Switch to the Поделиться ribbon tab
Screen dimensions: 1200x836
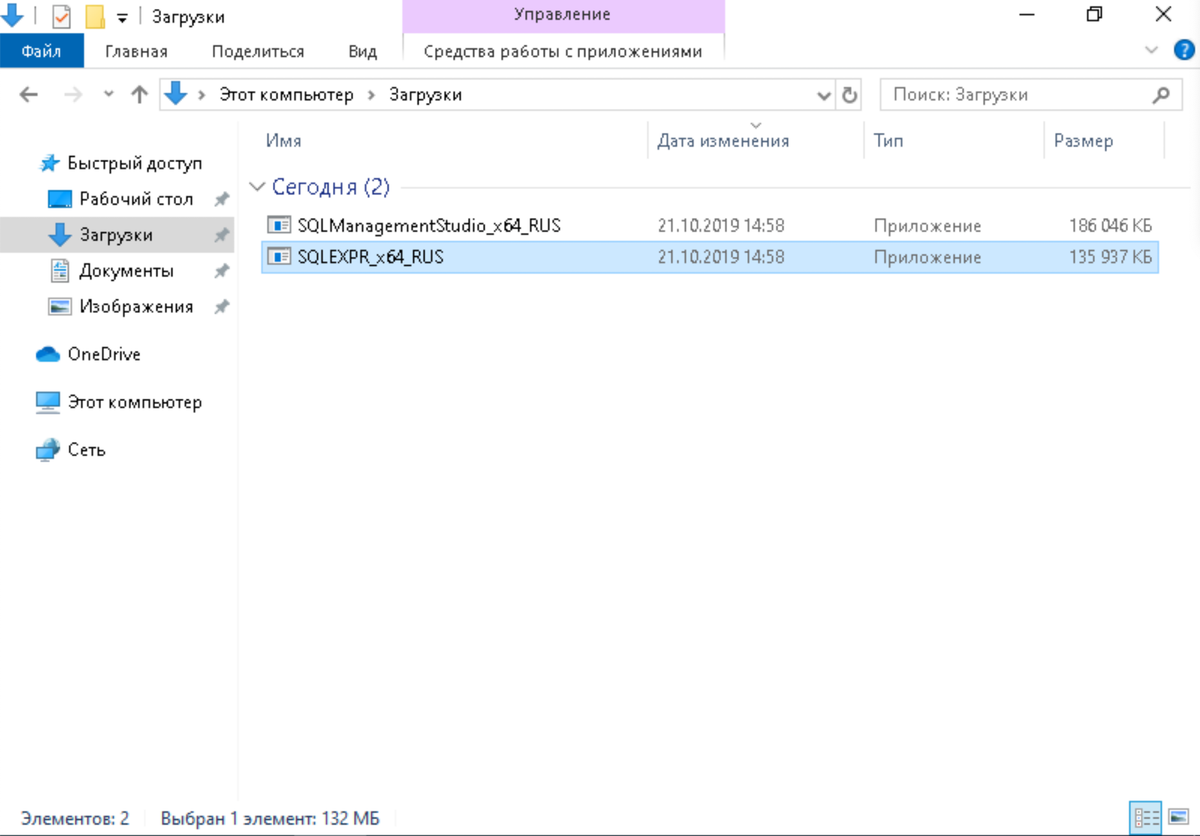258,51
